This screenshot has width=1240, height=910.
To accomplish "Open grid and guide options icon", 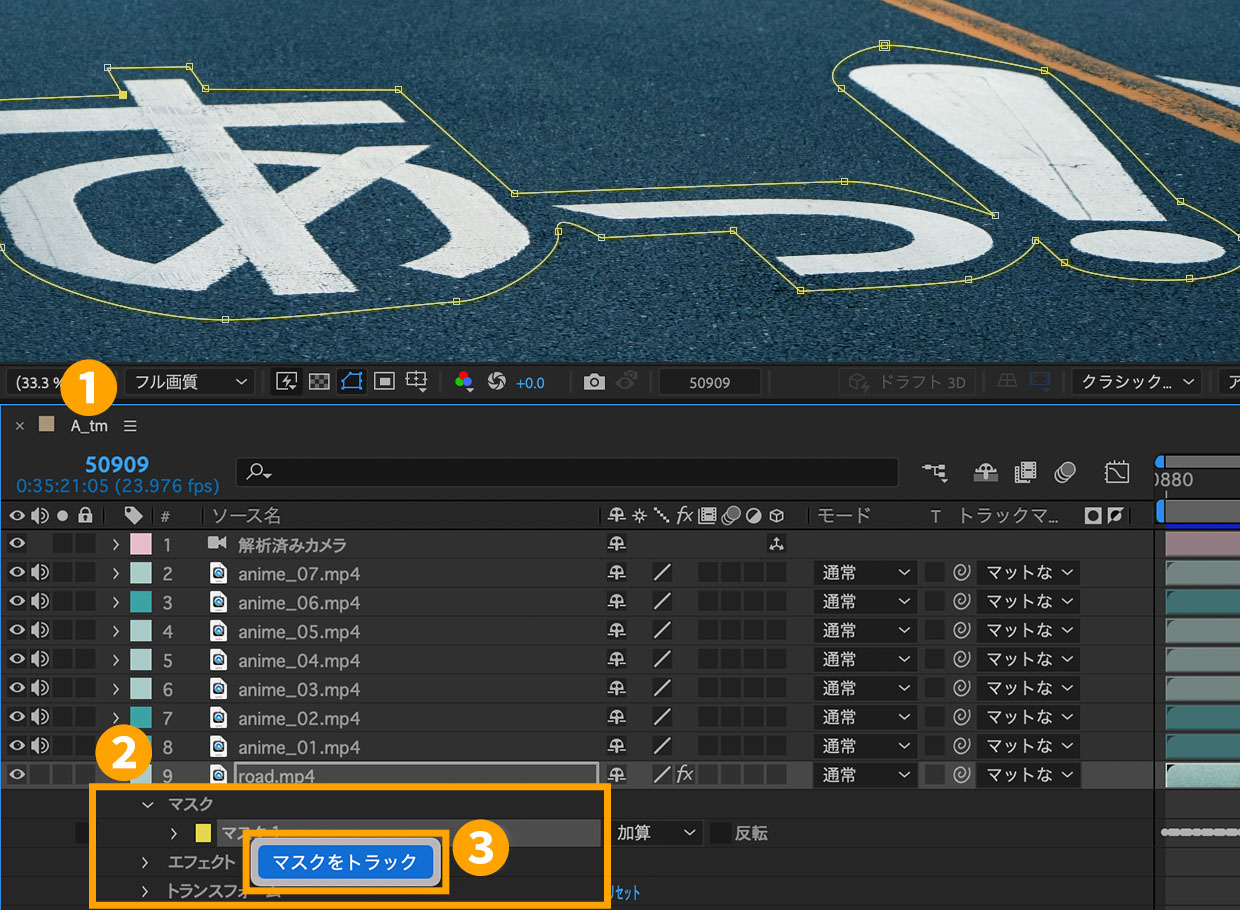I will pyautogui.click(x=417, y=382).
